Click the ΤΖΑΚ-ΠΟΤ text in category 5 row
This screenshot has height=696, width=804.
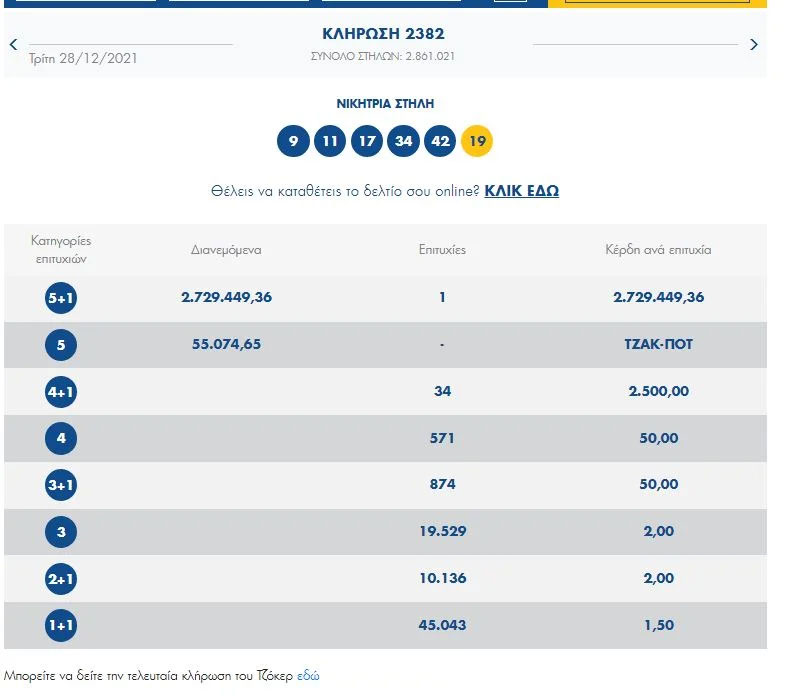click(x=658, y=344)
